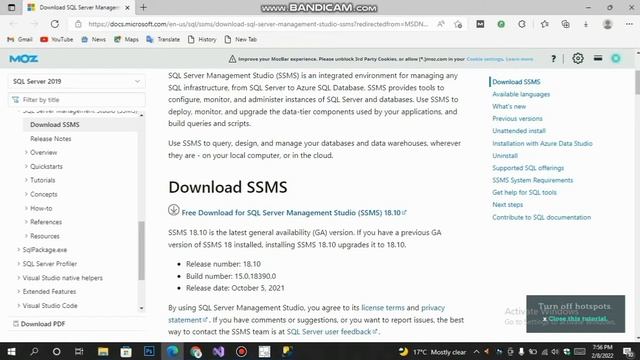Open MozBar Cookie settings link
Image resolution: width=640 pixels, height=360 pixels.
click(485, 59)
